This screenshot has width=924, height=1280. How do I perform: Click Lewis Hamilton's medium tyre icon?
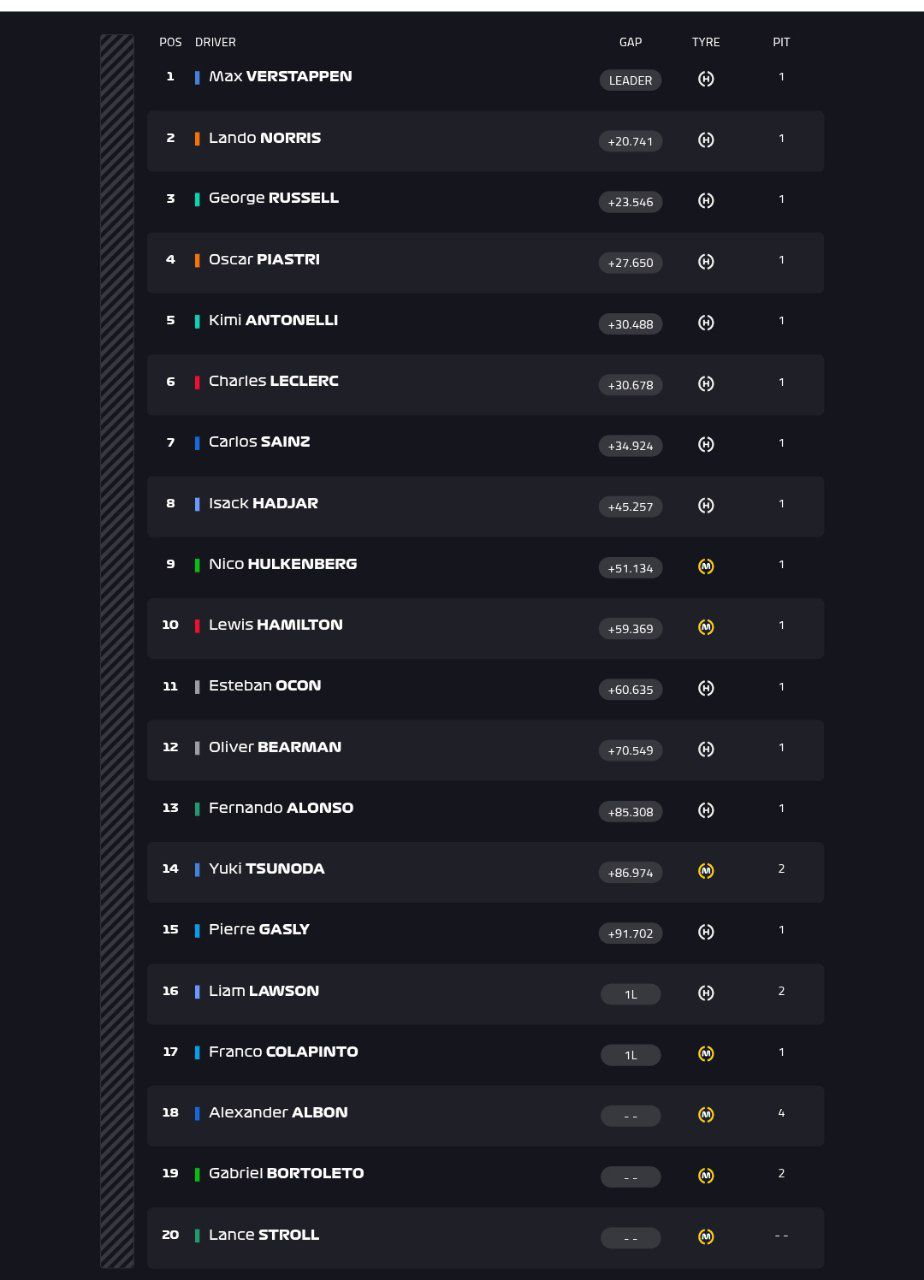pos(706,627)
